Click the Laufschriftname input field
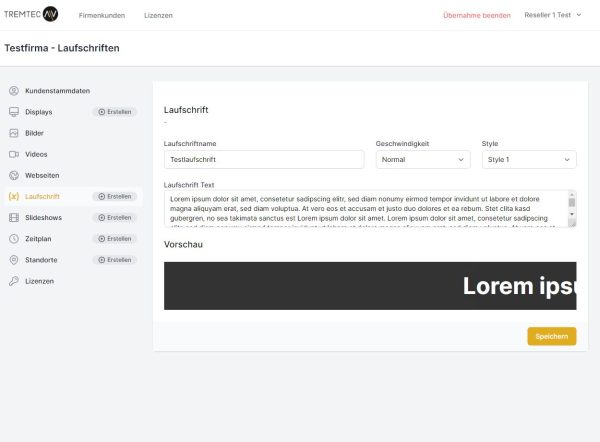The height and width of the screenshot is (442, 600). click(263, 160)
